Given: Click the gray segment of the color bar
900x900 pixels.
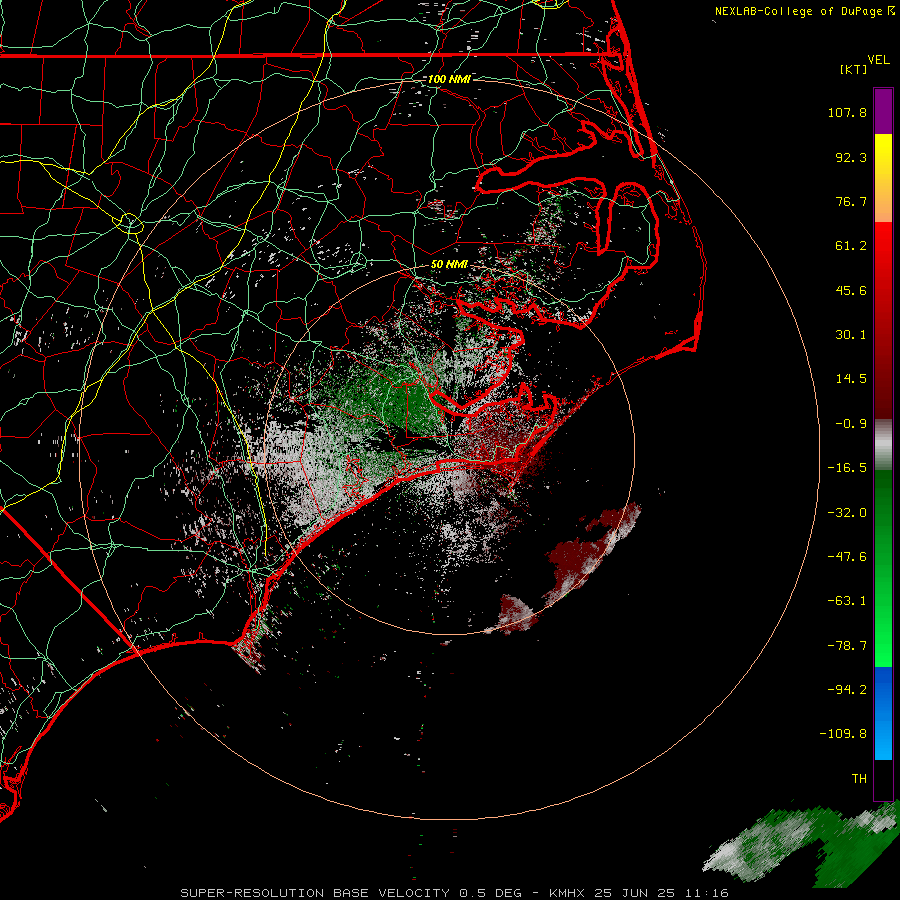Looking at the screenshot, I should coord(883,445).
